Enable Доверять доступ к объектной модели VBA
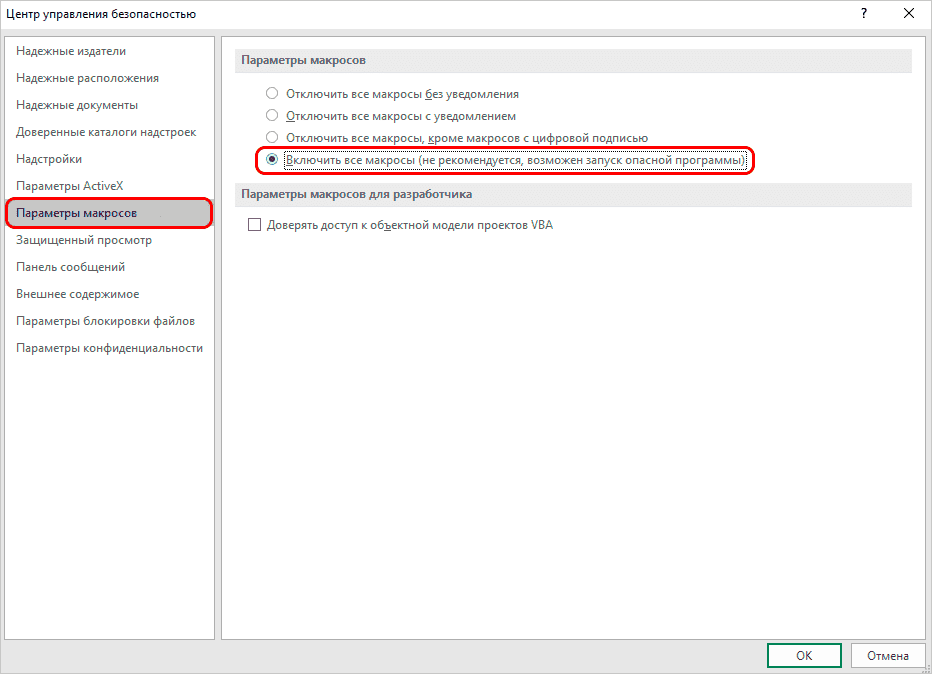This screenshot has height=674, width=932. click(254, 226)
